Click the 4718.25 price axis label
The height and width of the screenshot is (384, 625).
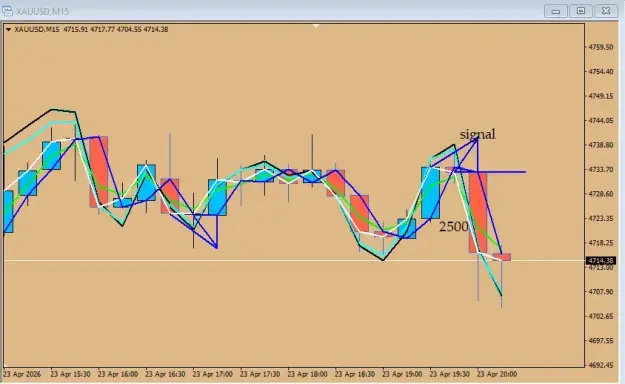(x=601, y=243)
